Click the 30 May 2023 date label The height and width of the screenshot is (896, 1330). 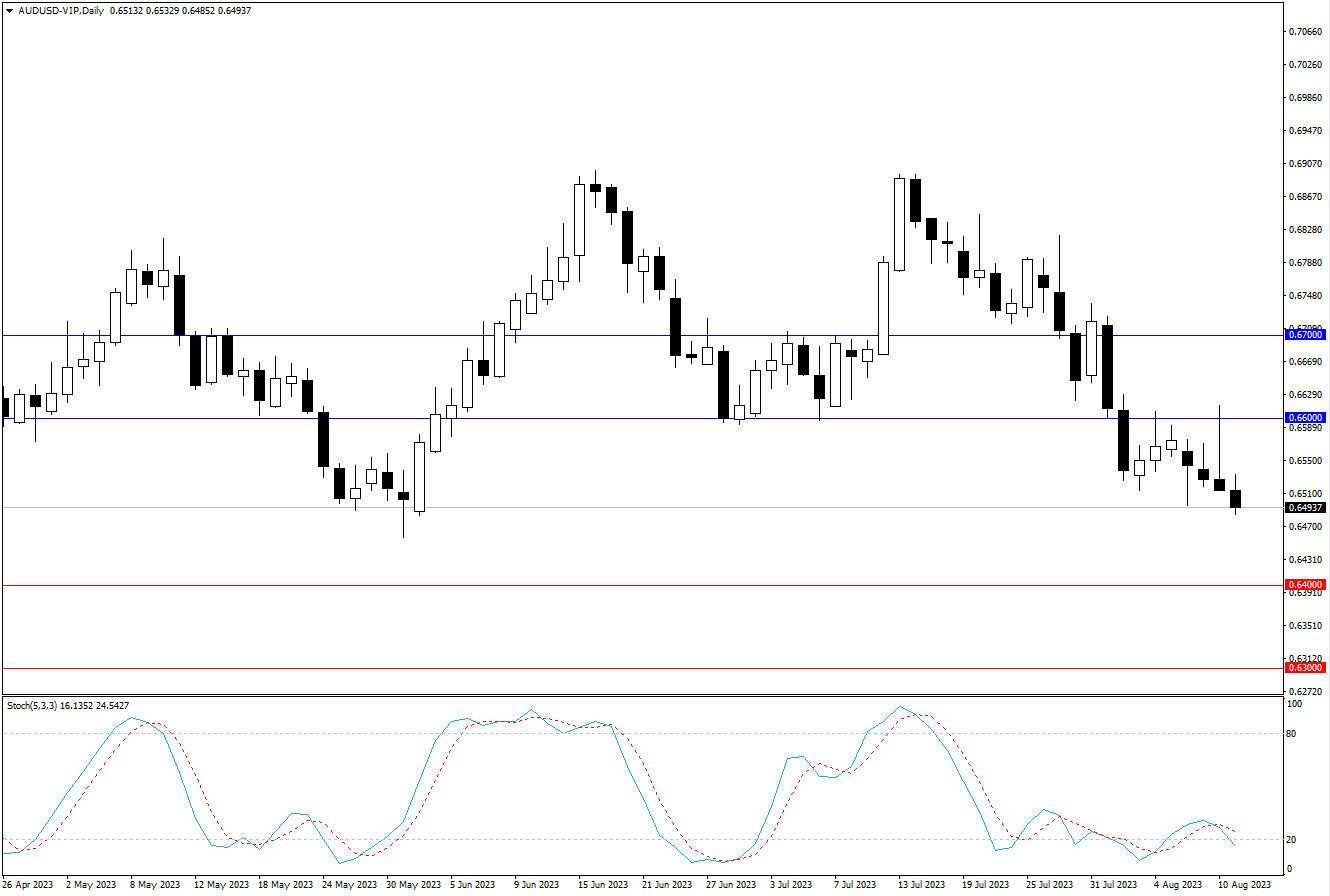coord(414,885)
